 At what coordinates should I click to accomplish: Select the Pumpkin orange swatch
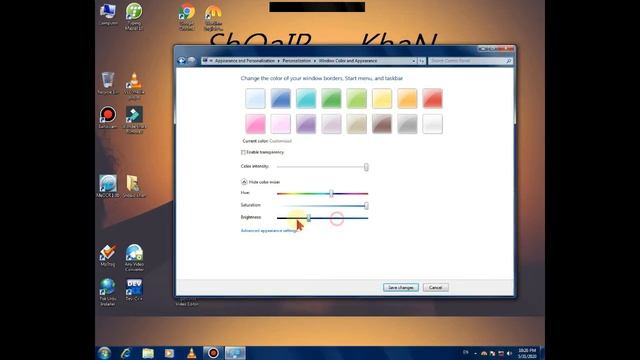407,98
